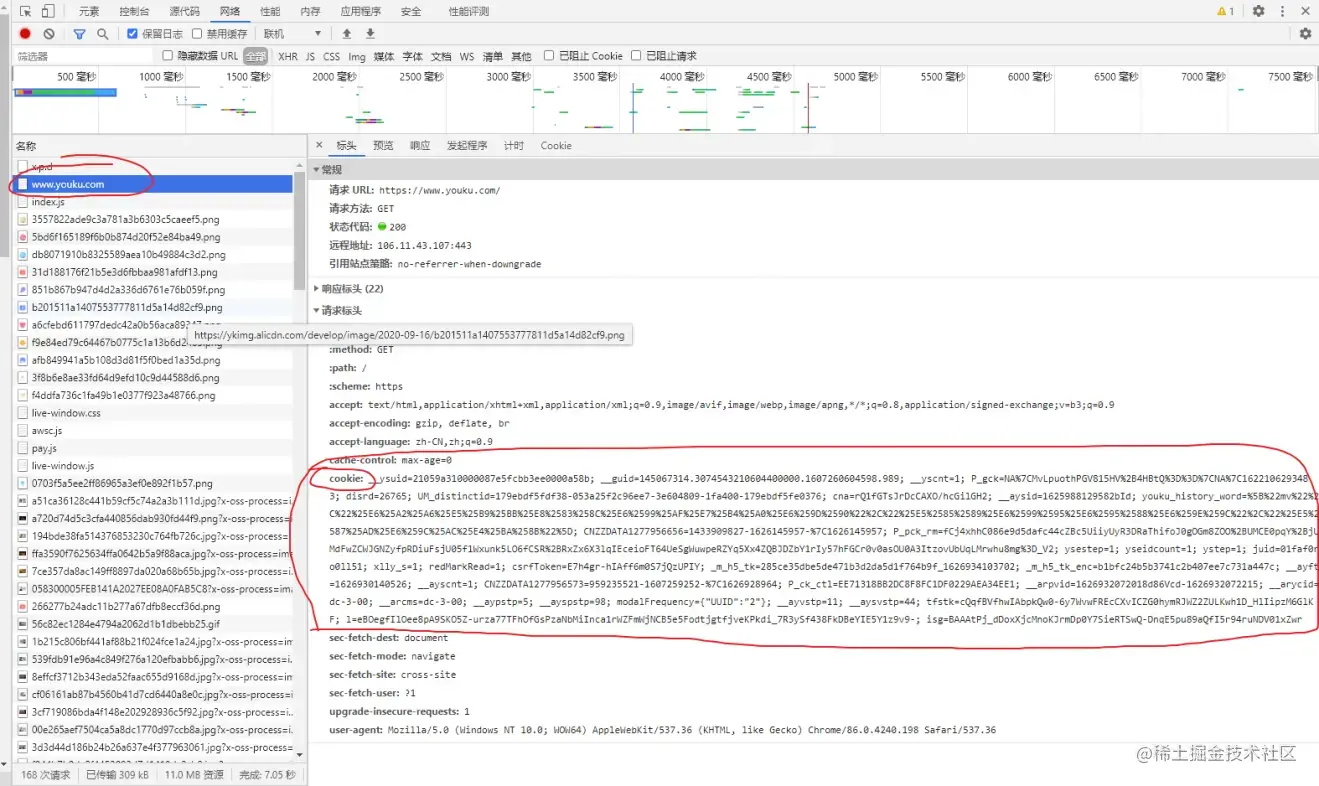Clear the network log
1319x786 pixels.
point(49,34)
